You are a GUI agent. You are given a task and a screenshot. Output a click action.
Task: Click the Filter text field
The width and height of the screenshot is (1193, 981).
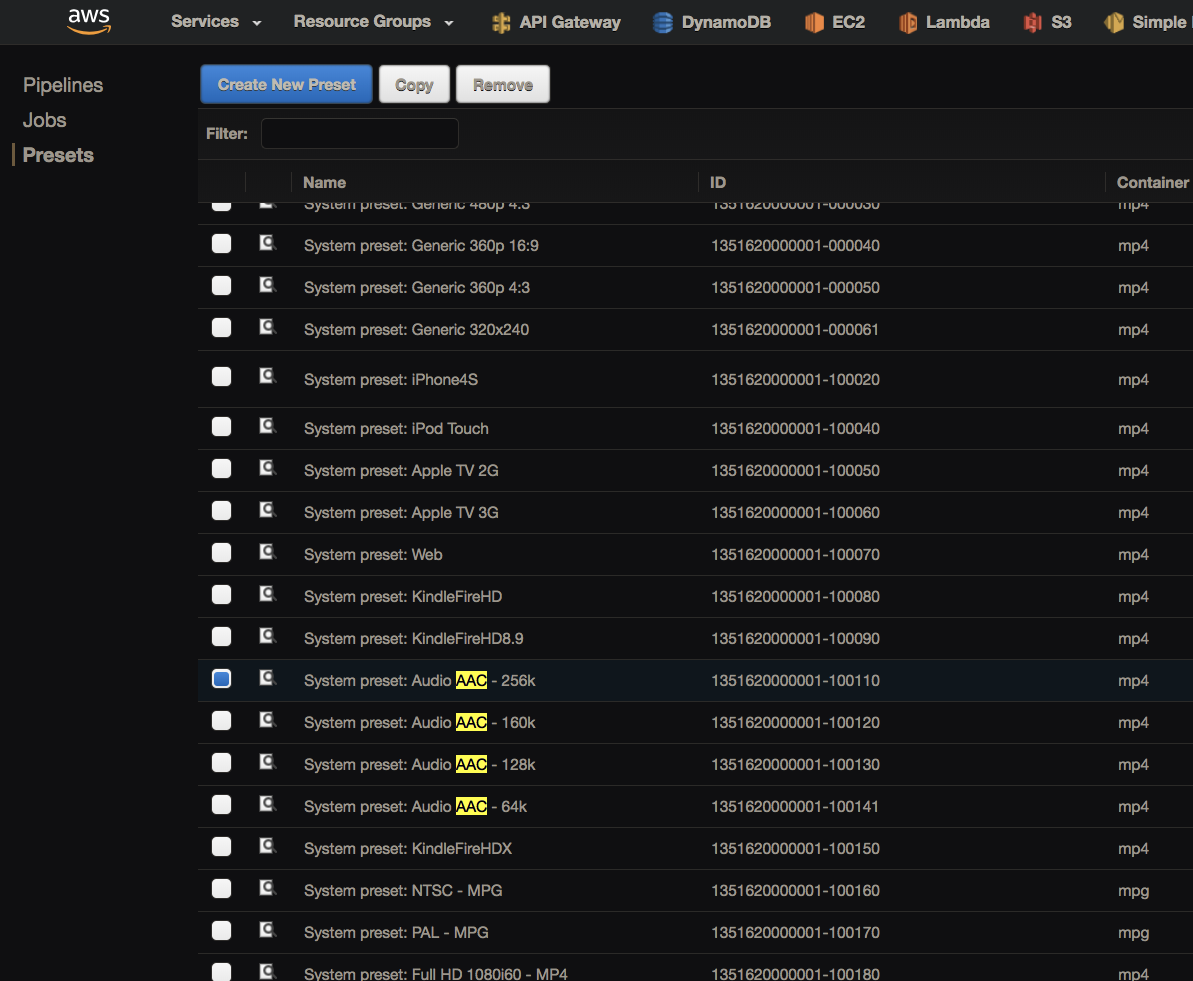tap(360, 133)
